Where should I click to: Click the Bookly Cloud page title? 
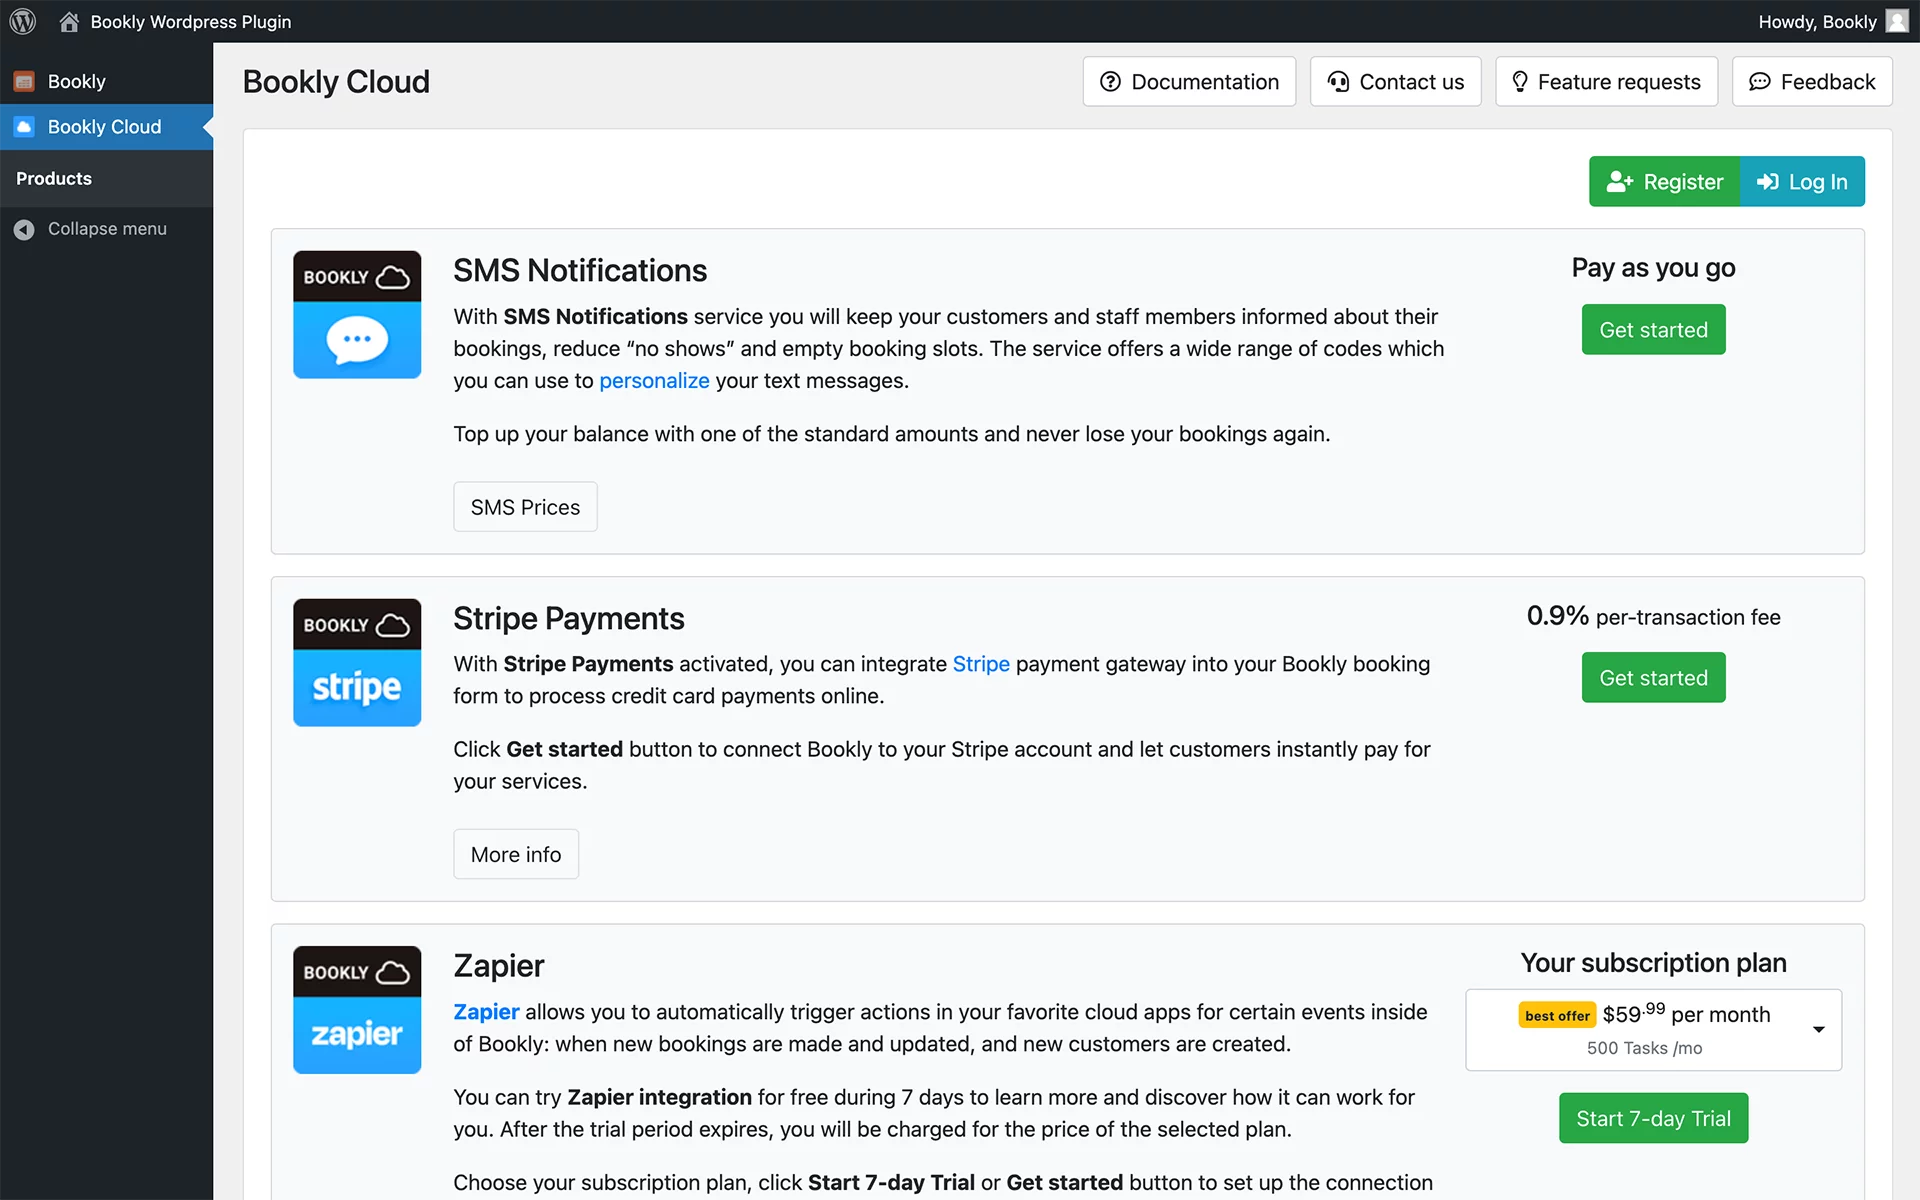[336, 82]
